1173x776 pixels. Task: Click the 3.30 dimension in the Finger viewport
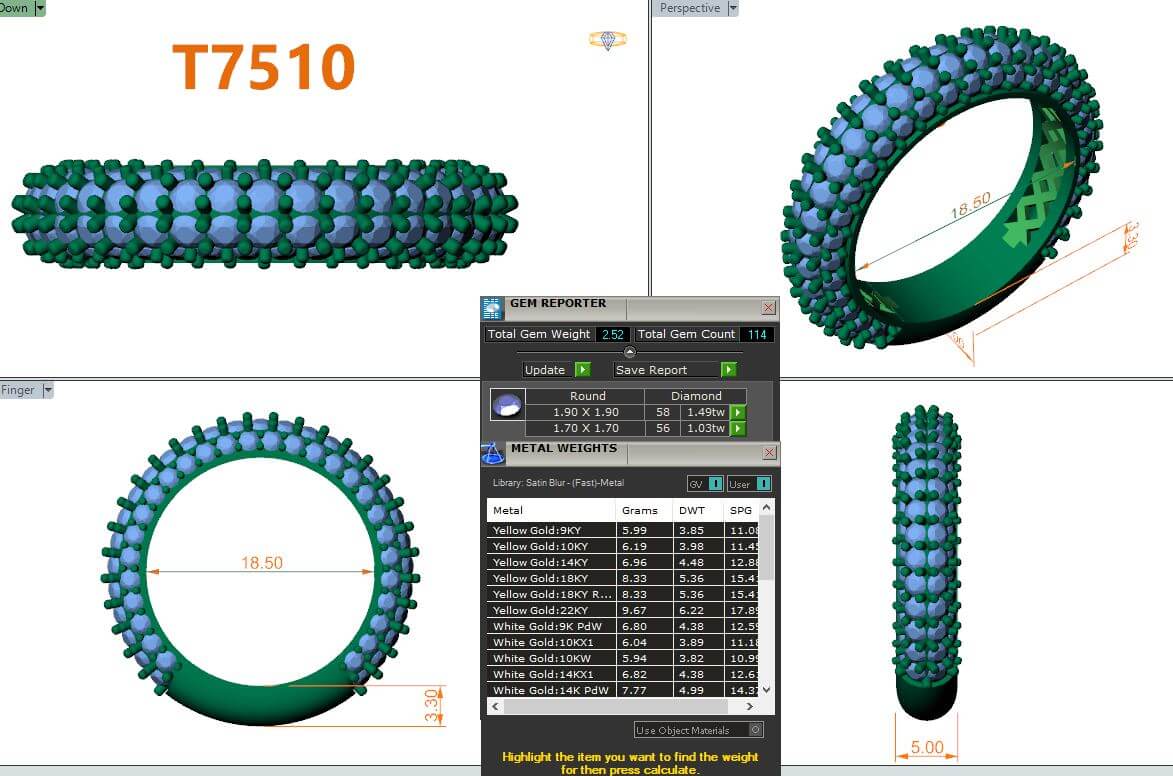tap(431, 706)
